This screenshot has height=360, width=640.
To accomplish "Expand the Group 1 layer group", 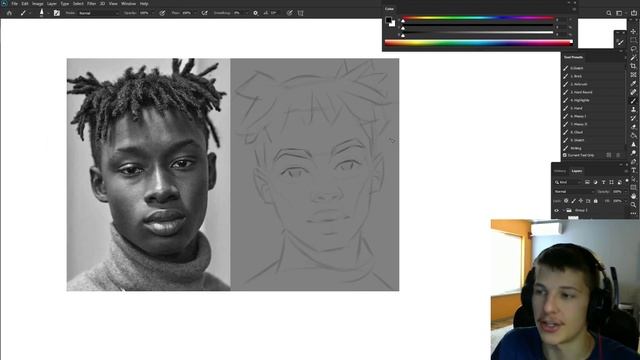I will [x=563, y=210].
